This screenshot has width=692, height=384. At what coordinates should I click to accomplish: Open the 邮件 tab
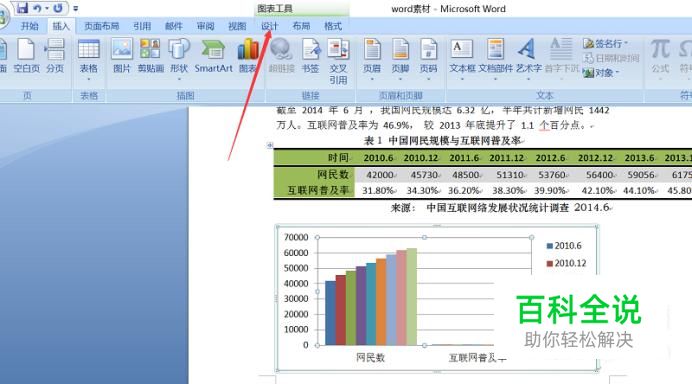pos(173,26)
